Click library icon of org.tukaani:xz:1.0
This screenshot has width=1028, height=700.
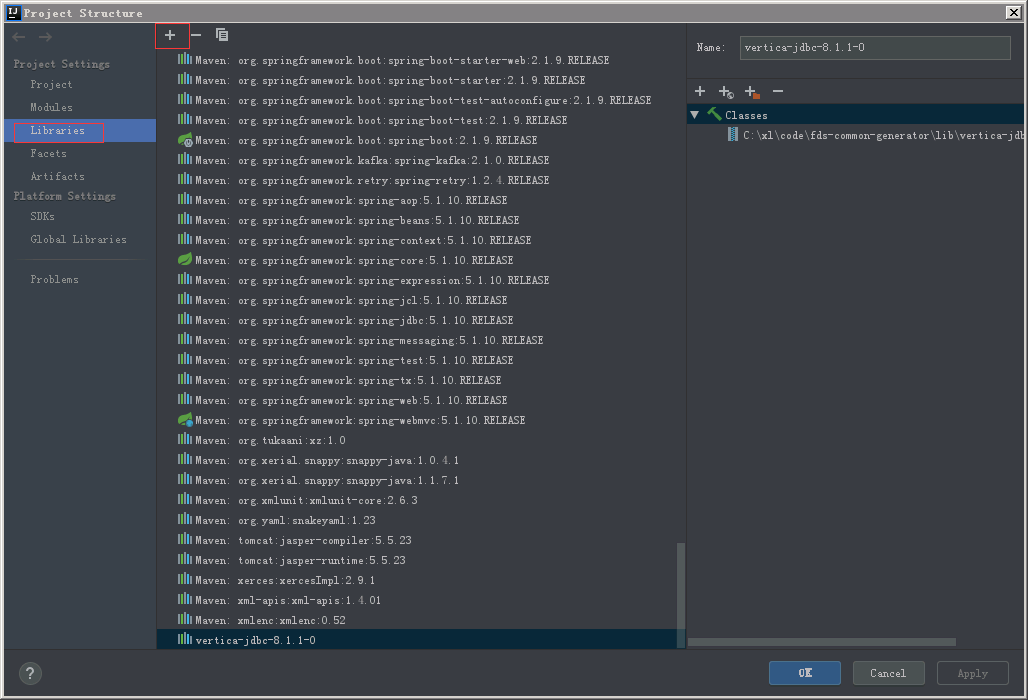point(185,440)
